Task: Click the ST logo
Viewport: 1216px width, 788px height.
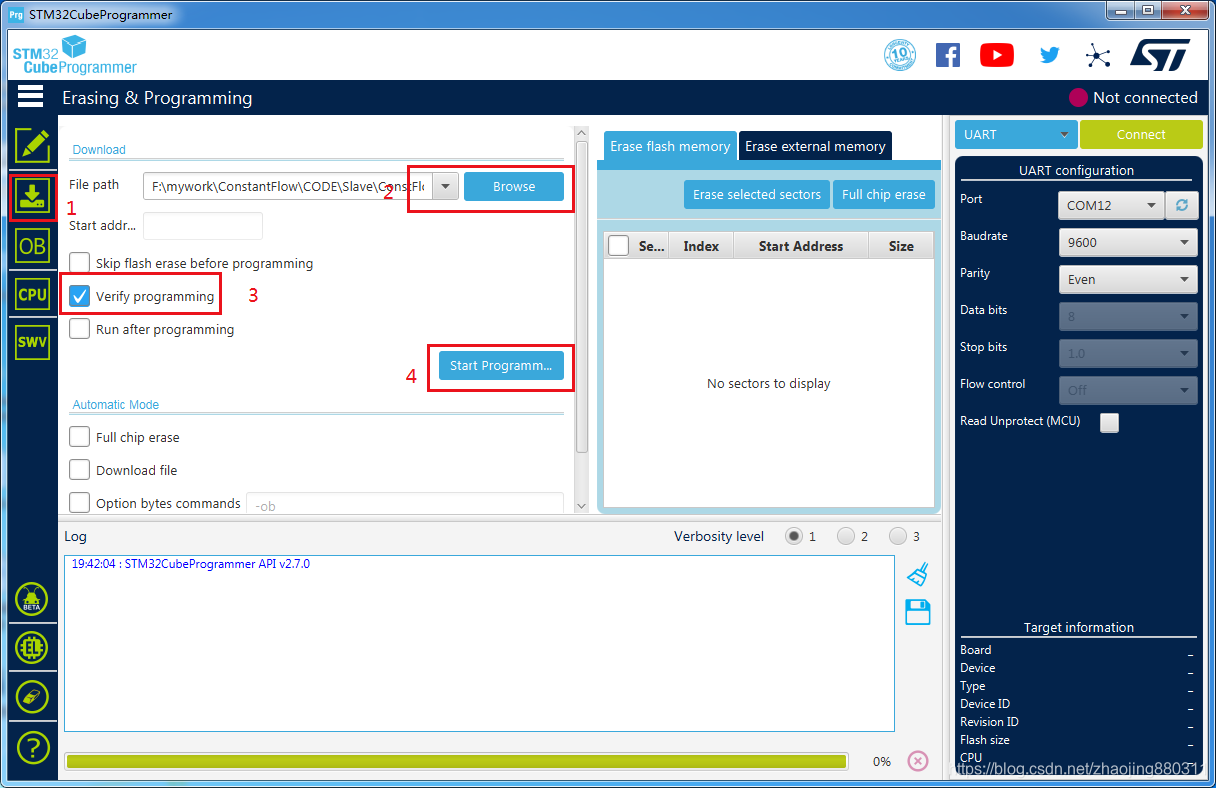Action: coord(1160,54)
